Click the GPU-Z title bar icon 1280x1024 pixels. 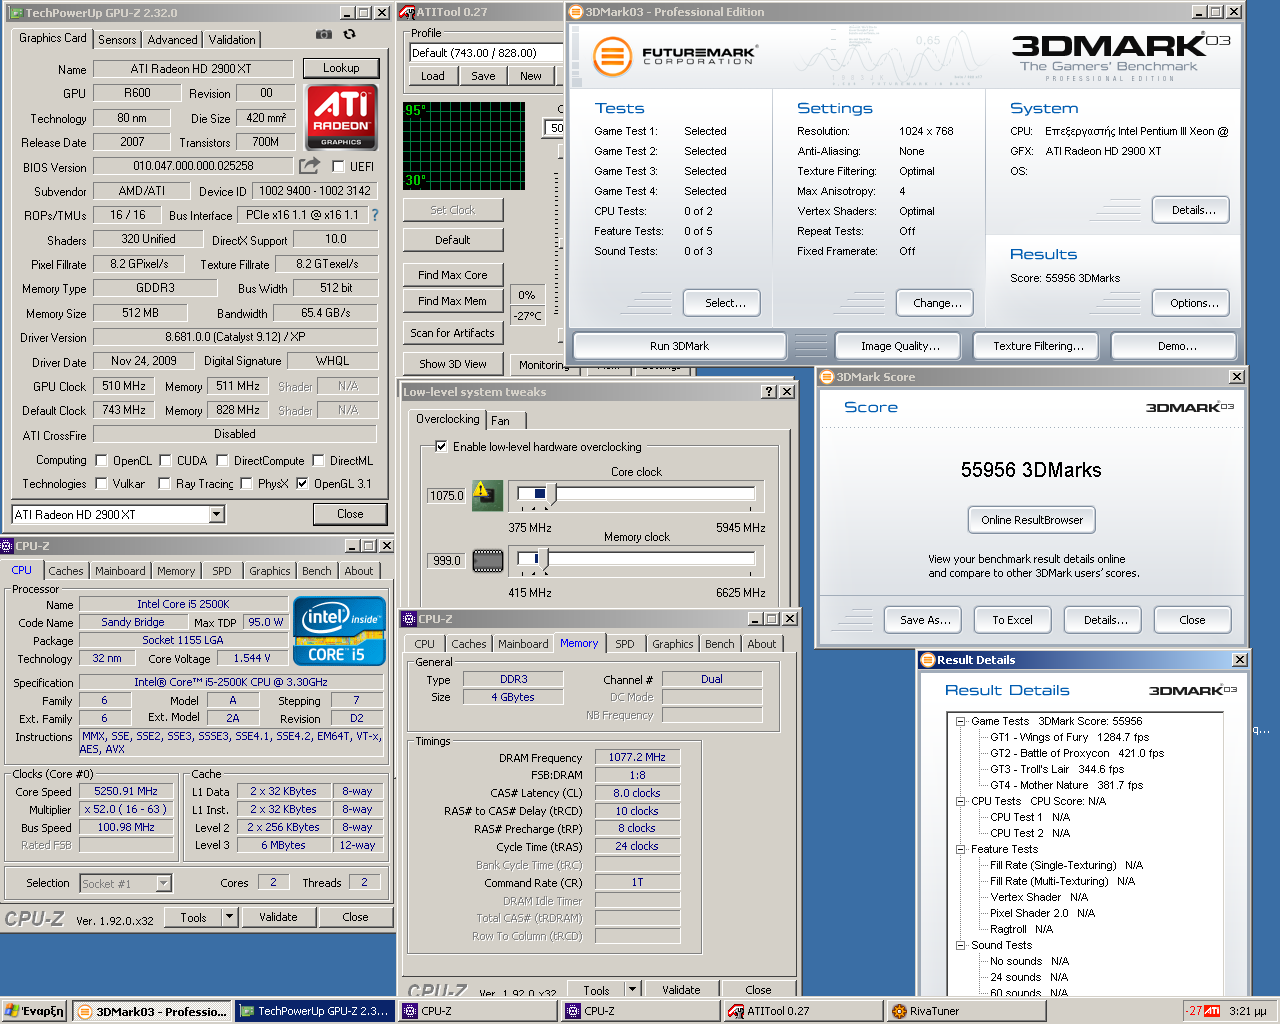[16, 13]
